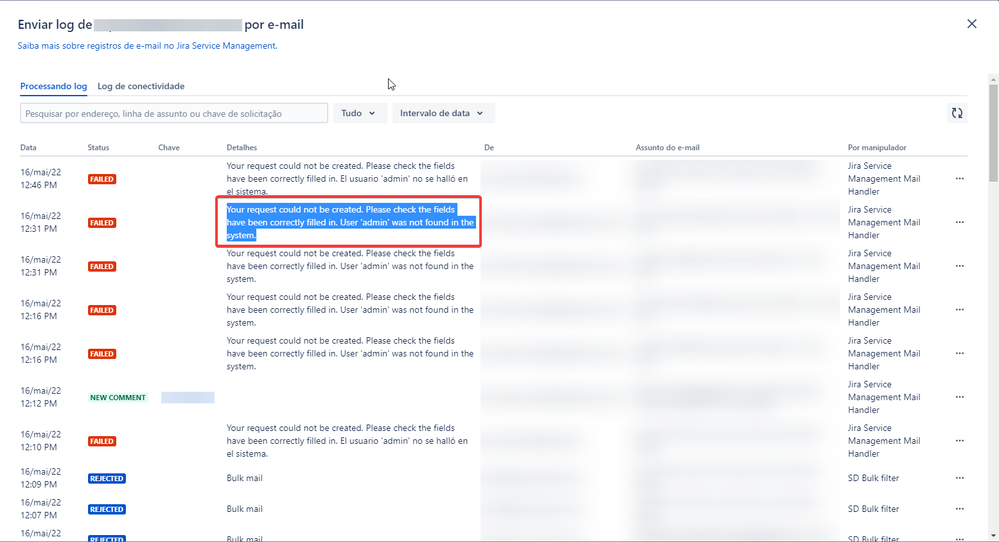Image resolution: width=999 pixels, height=542 pixels.
Task: Click details text in 12:46 PM row
Action: [347, 179]
